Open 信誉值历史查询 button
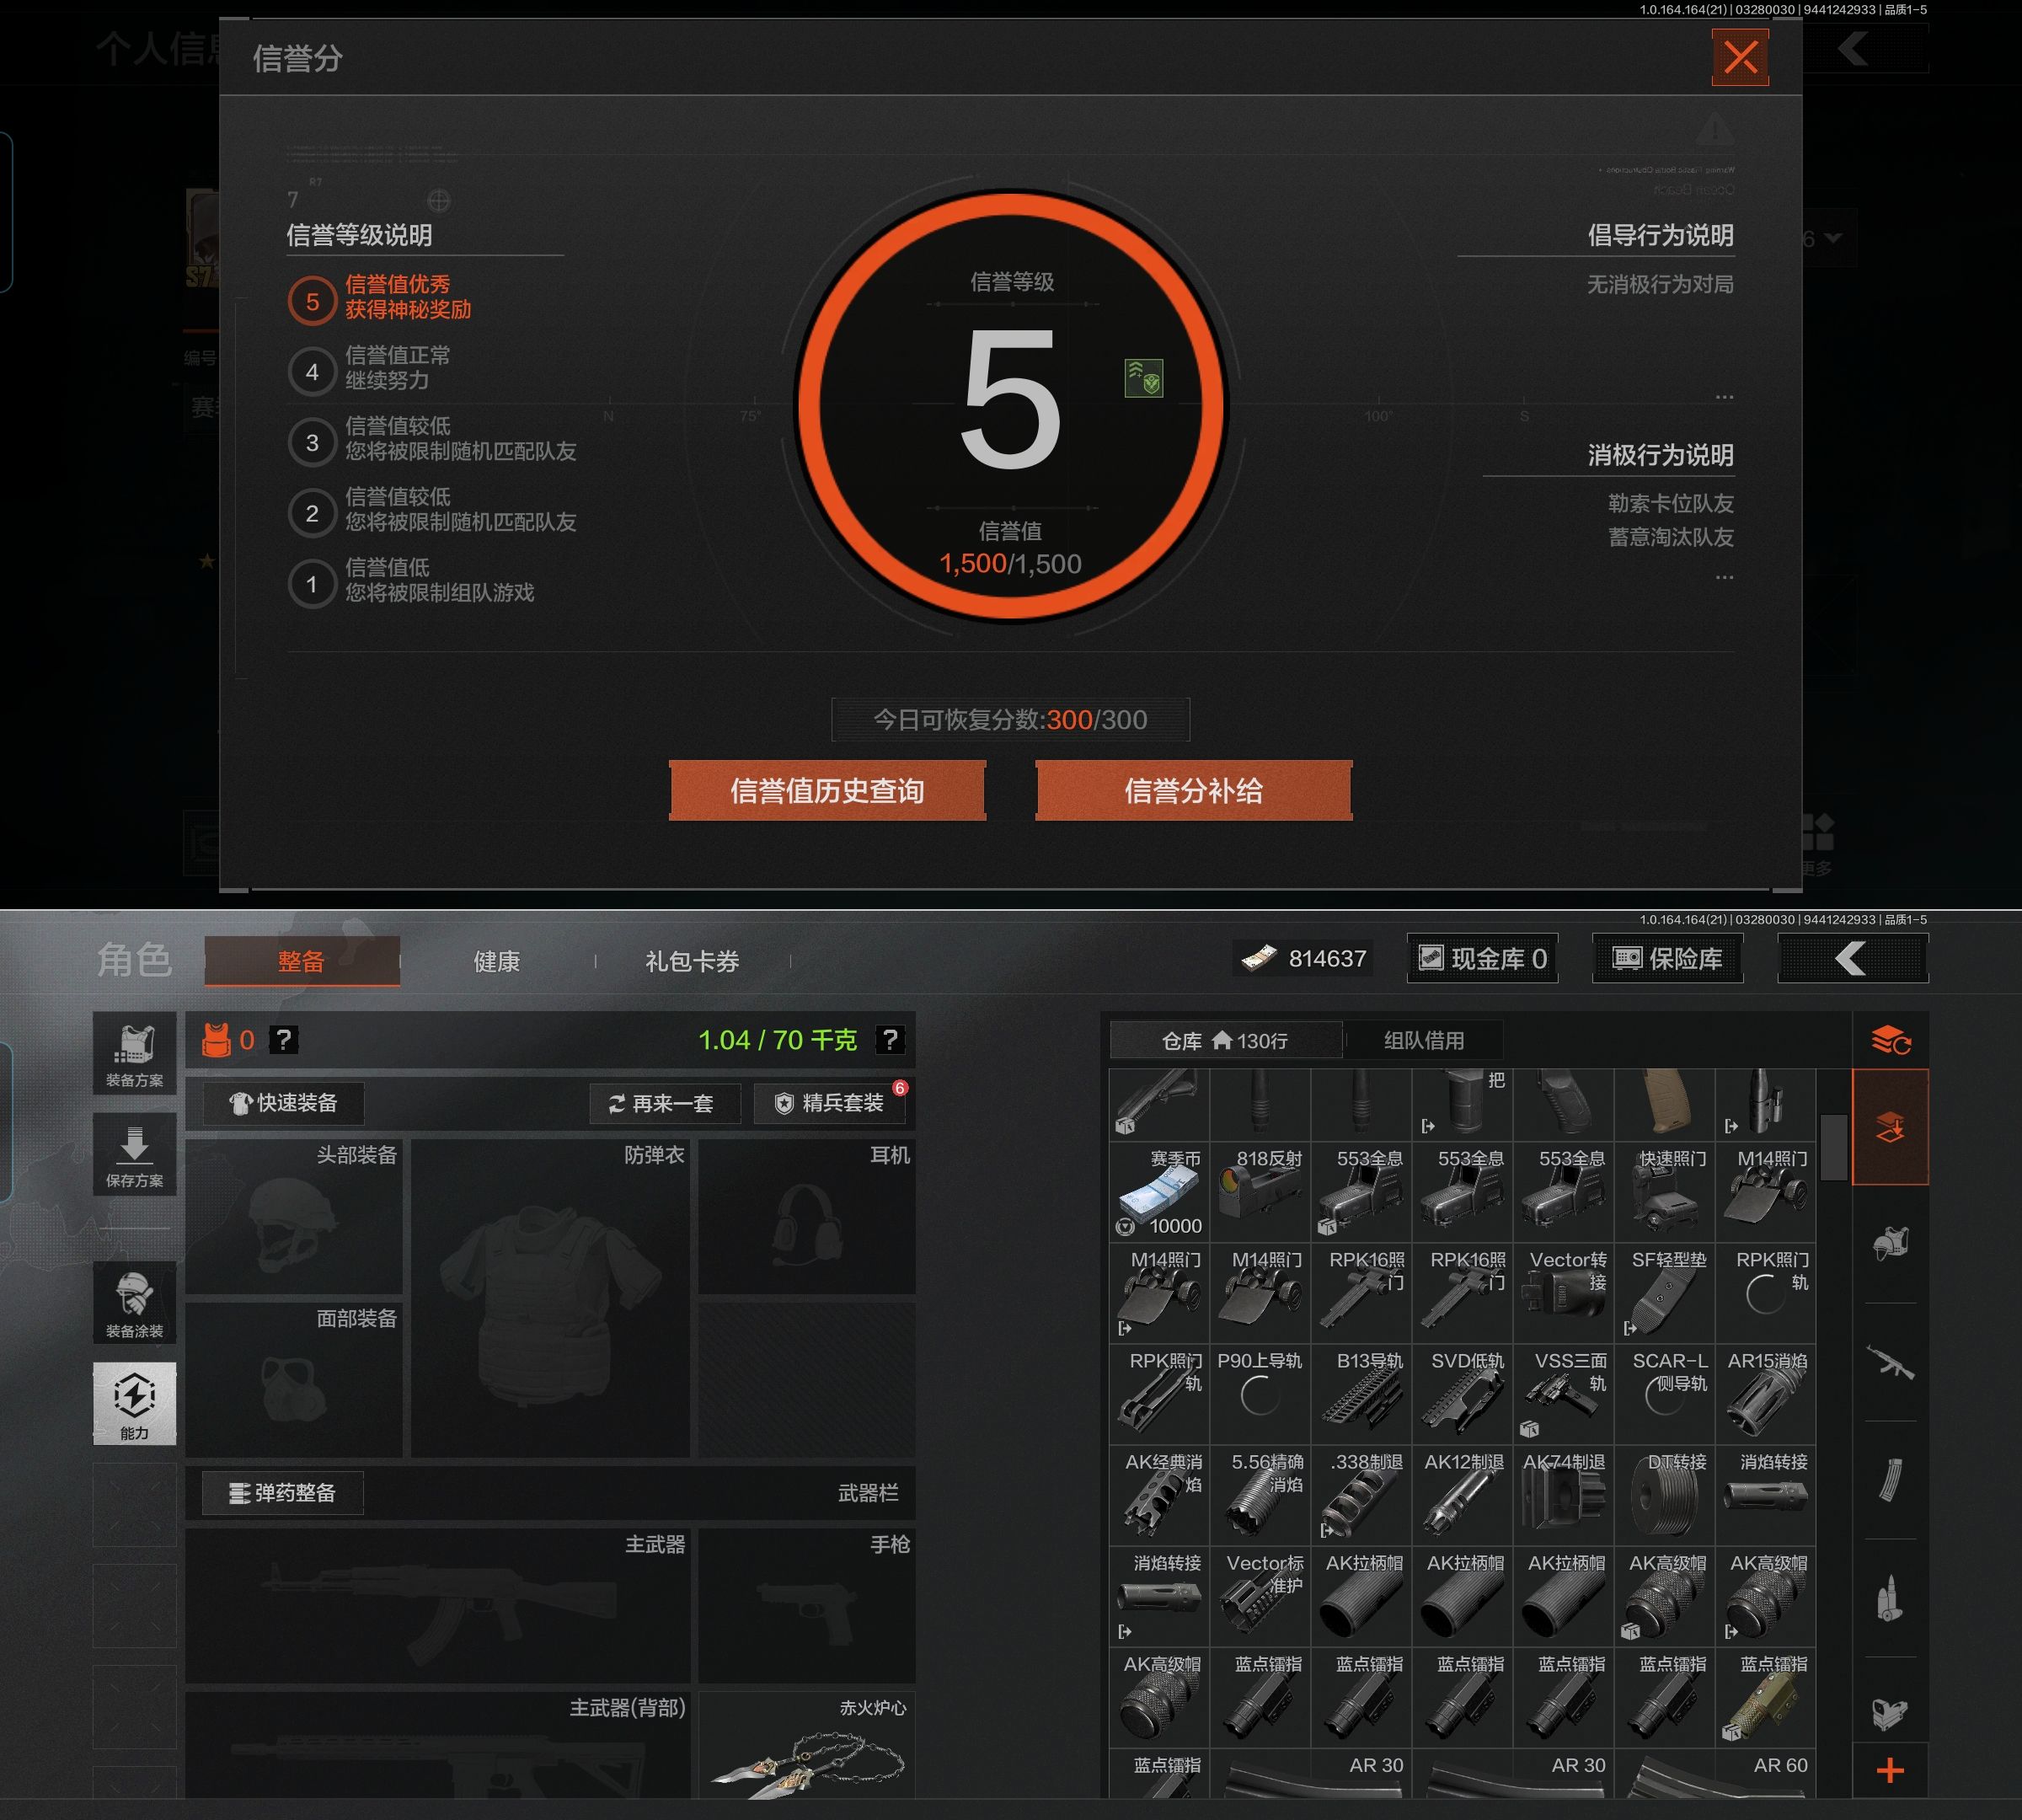Image resolution: width=2022 pixels, height=1820 pixels. click(x=827, y=791)
